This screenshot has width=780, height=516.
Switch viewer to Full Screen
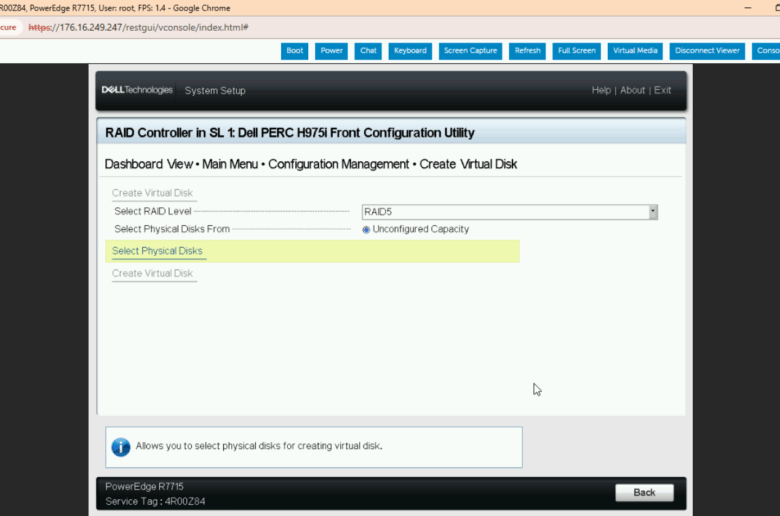(x=577, y=51)
